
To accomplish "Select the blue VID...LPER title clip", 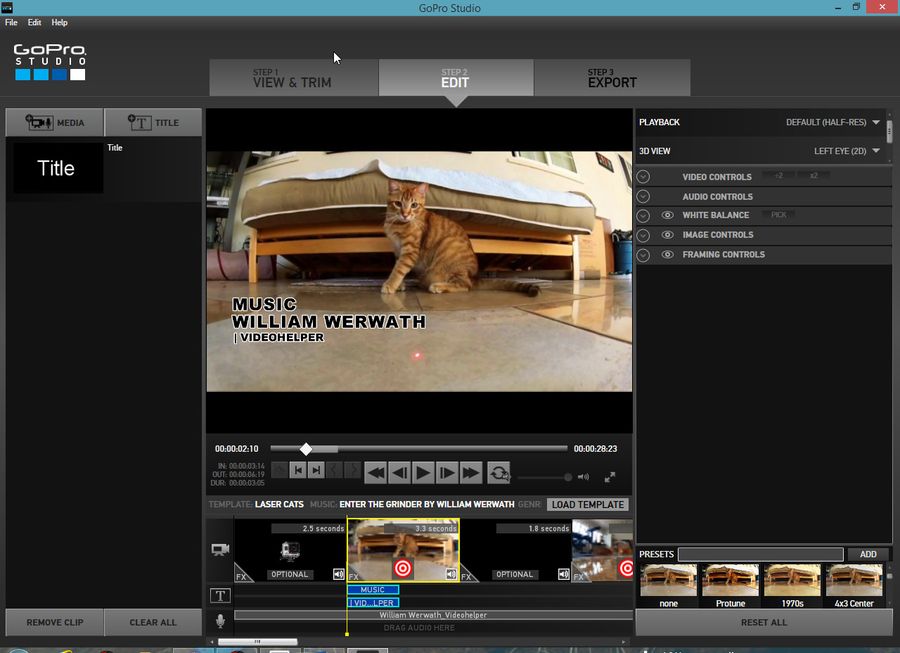I will click(x=373, y=603).
